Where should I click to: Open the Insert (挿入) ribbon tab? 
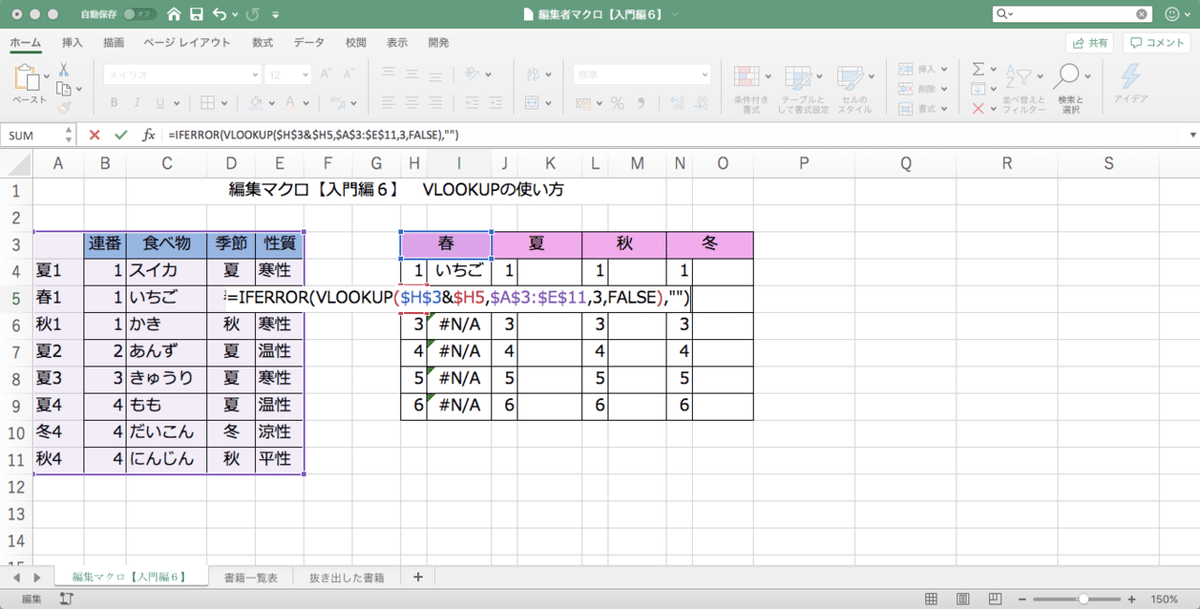tap(72, 43)
